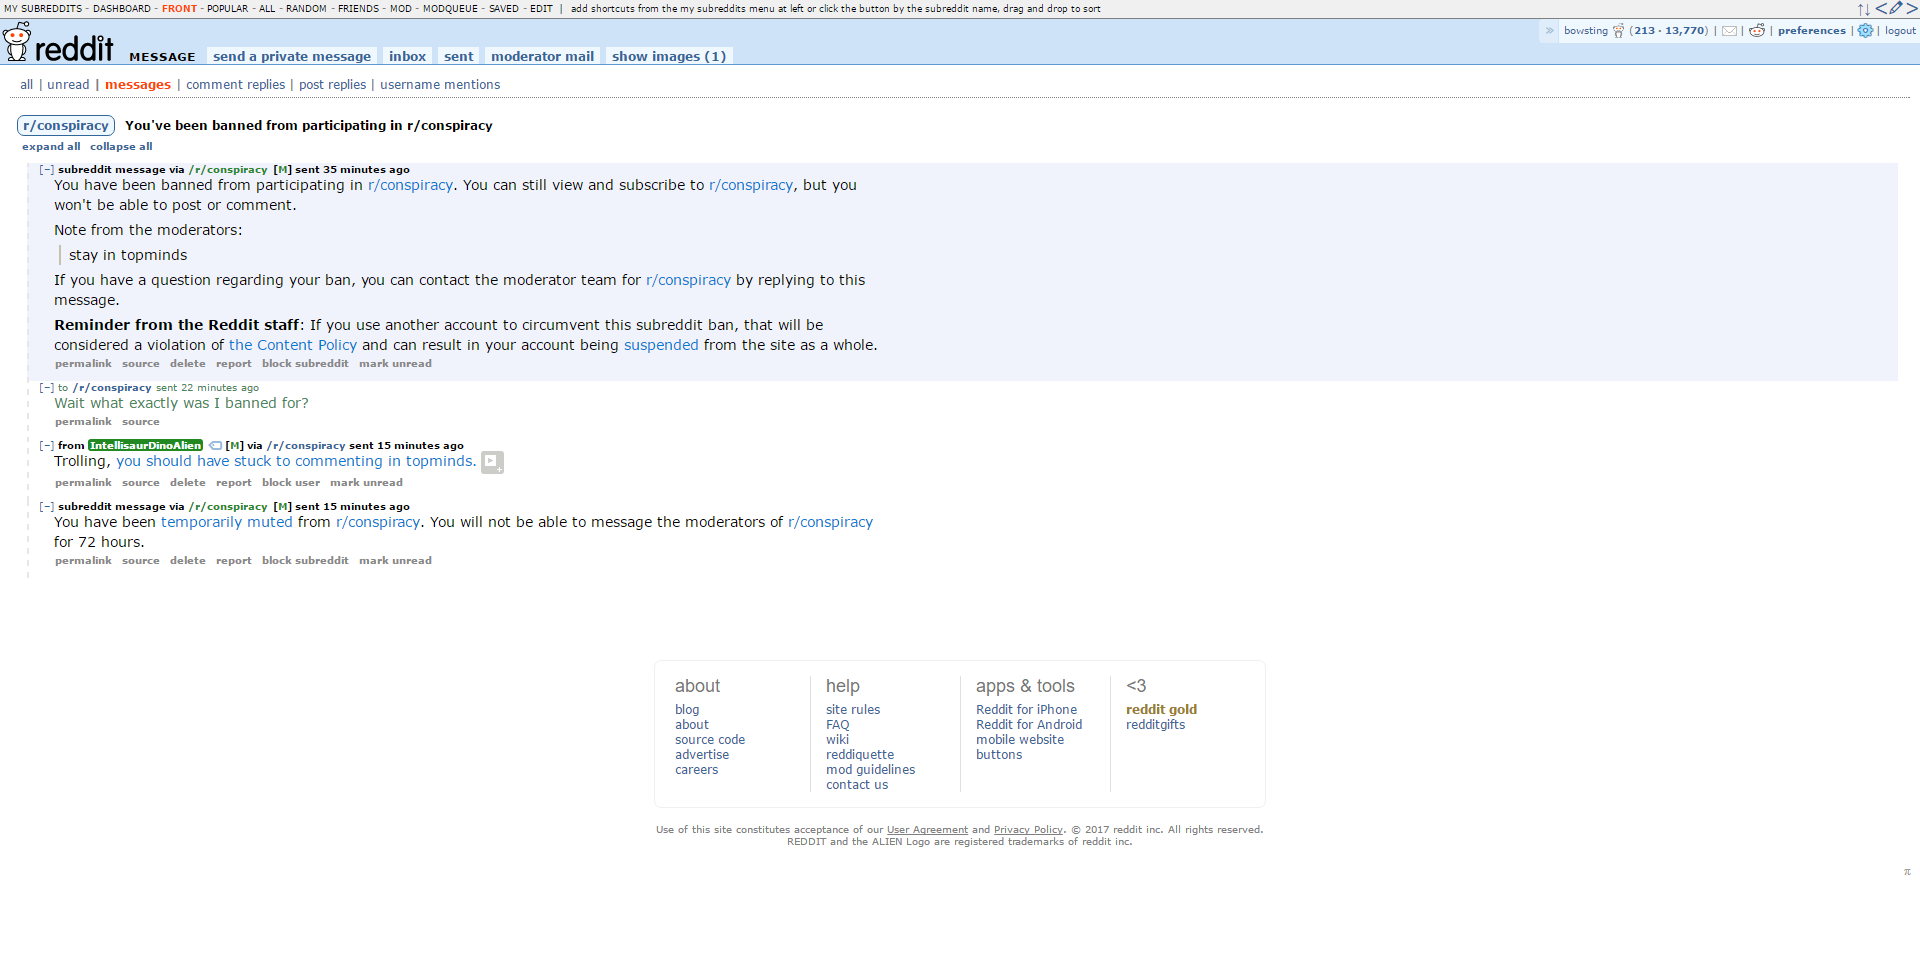Click logout link
The image size is (1920, 974).
(1900, 31)
